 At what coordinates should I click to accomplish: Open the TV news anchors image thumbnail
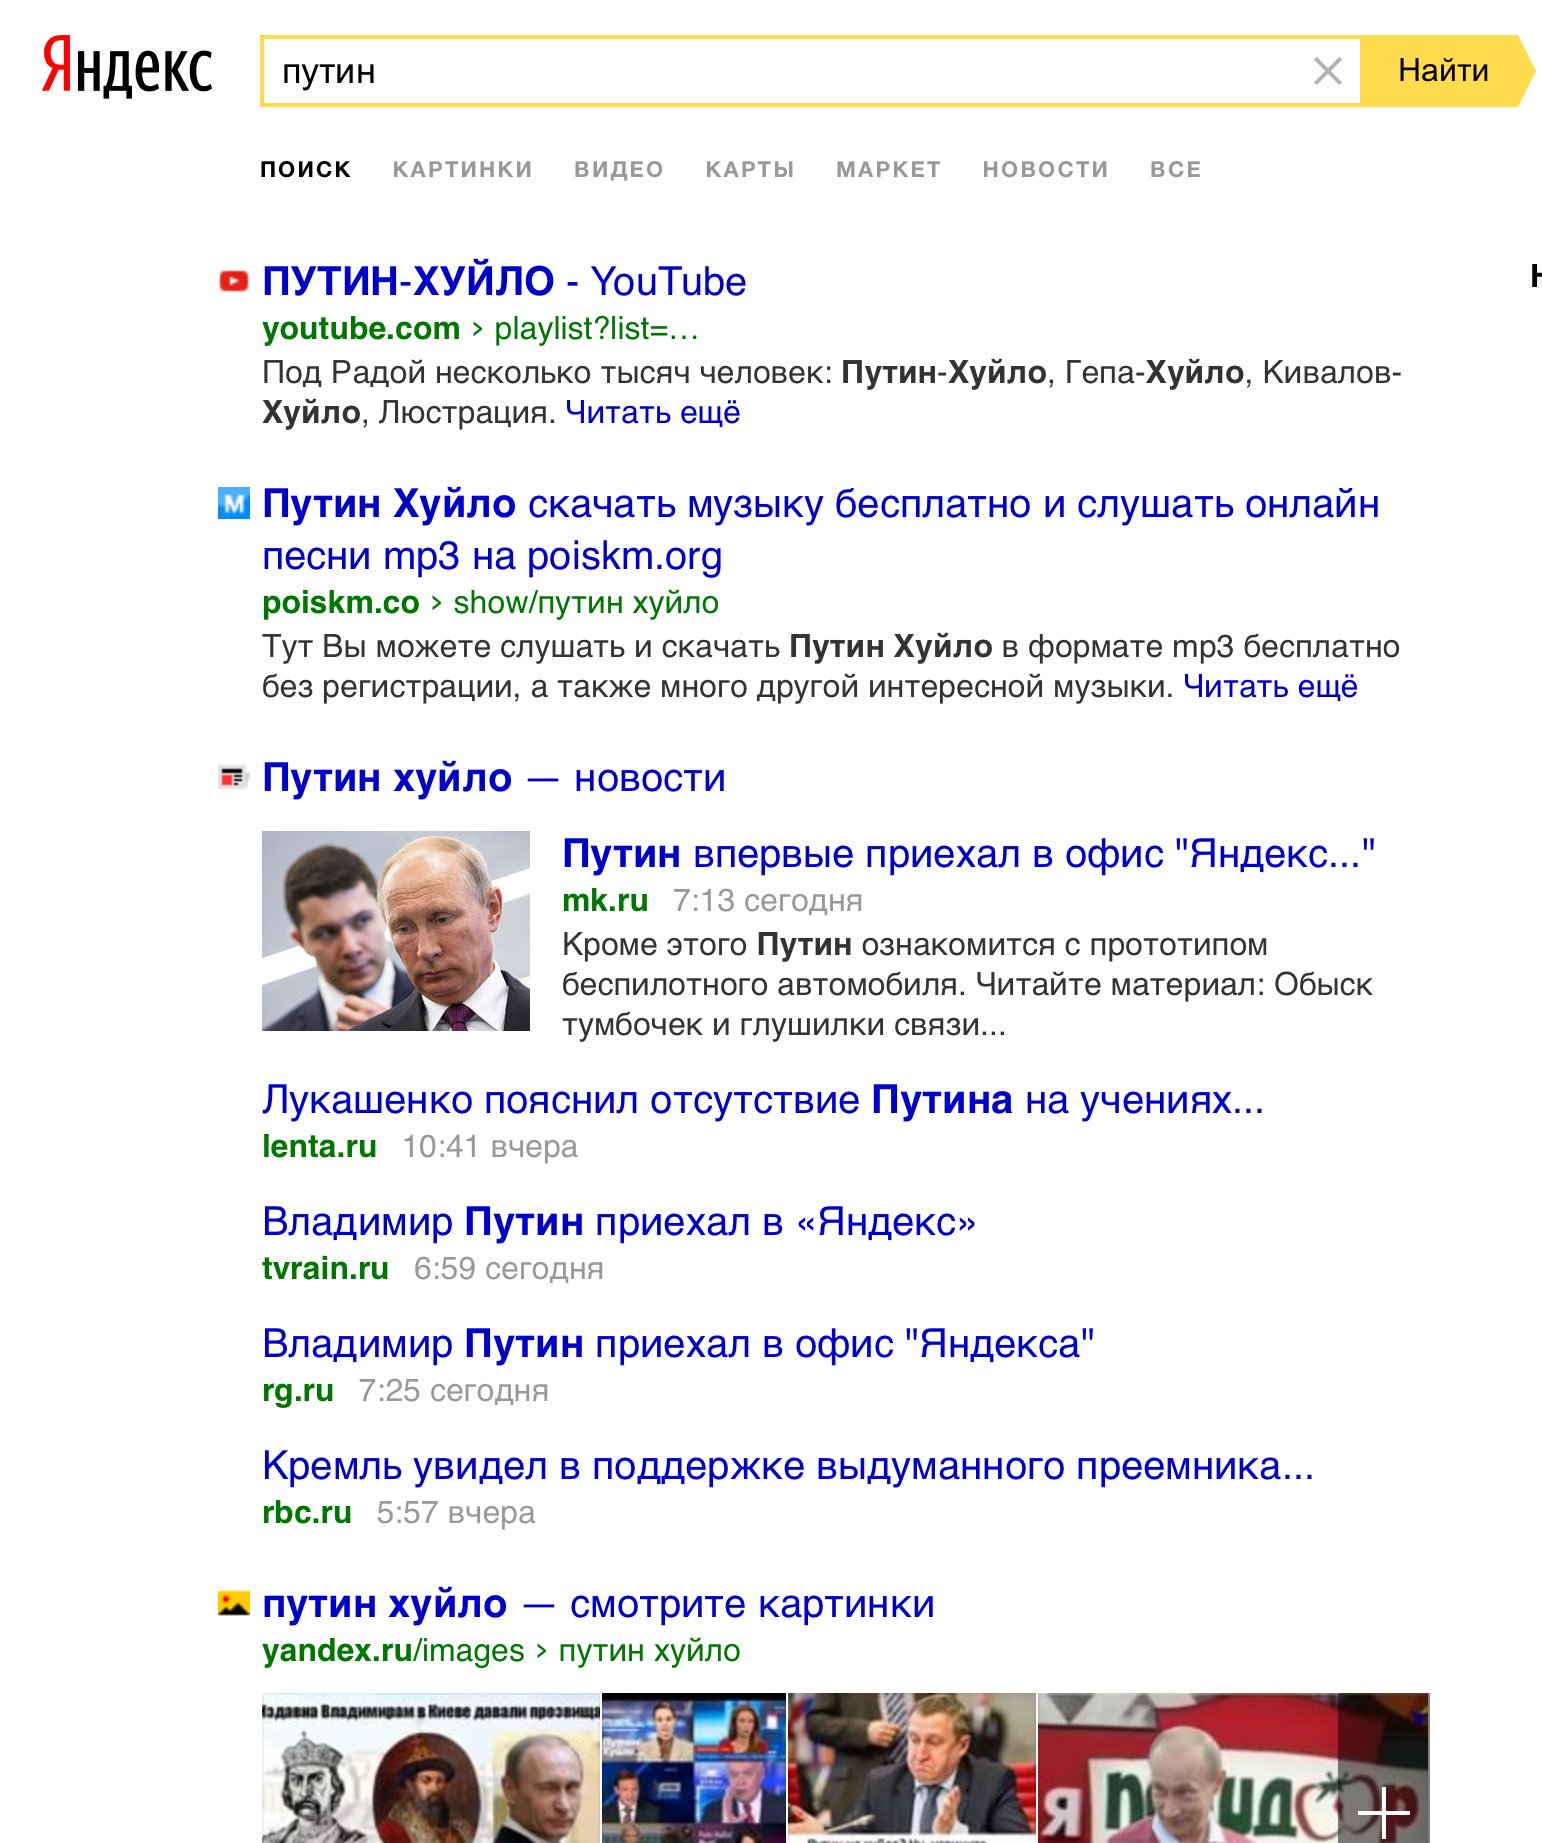click(694, 1768)
